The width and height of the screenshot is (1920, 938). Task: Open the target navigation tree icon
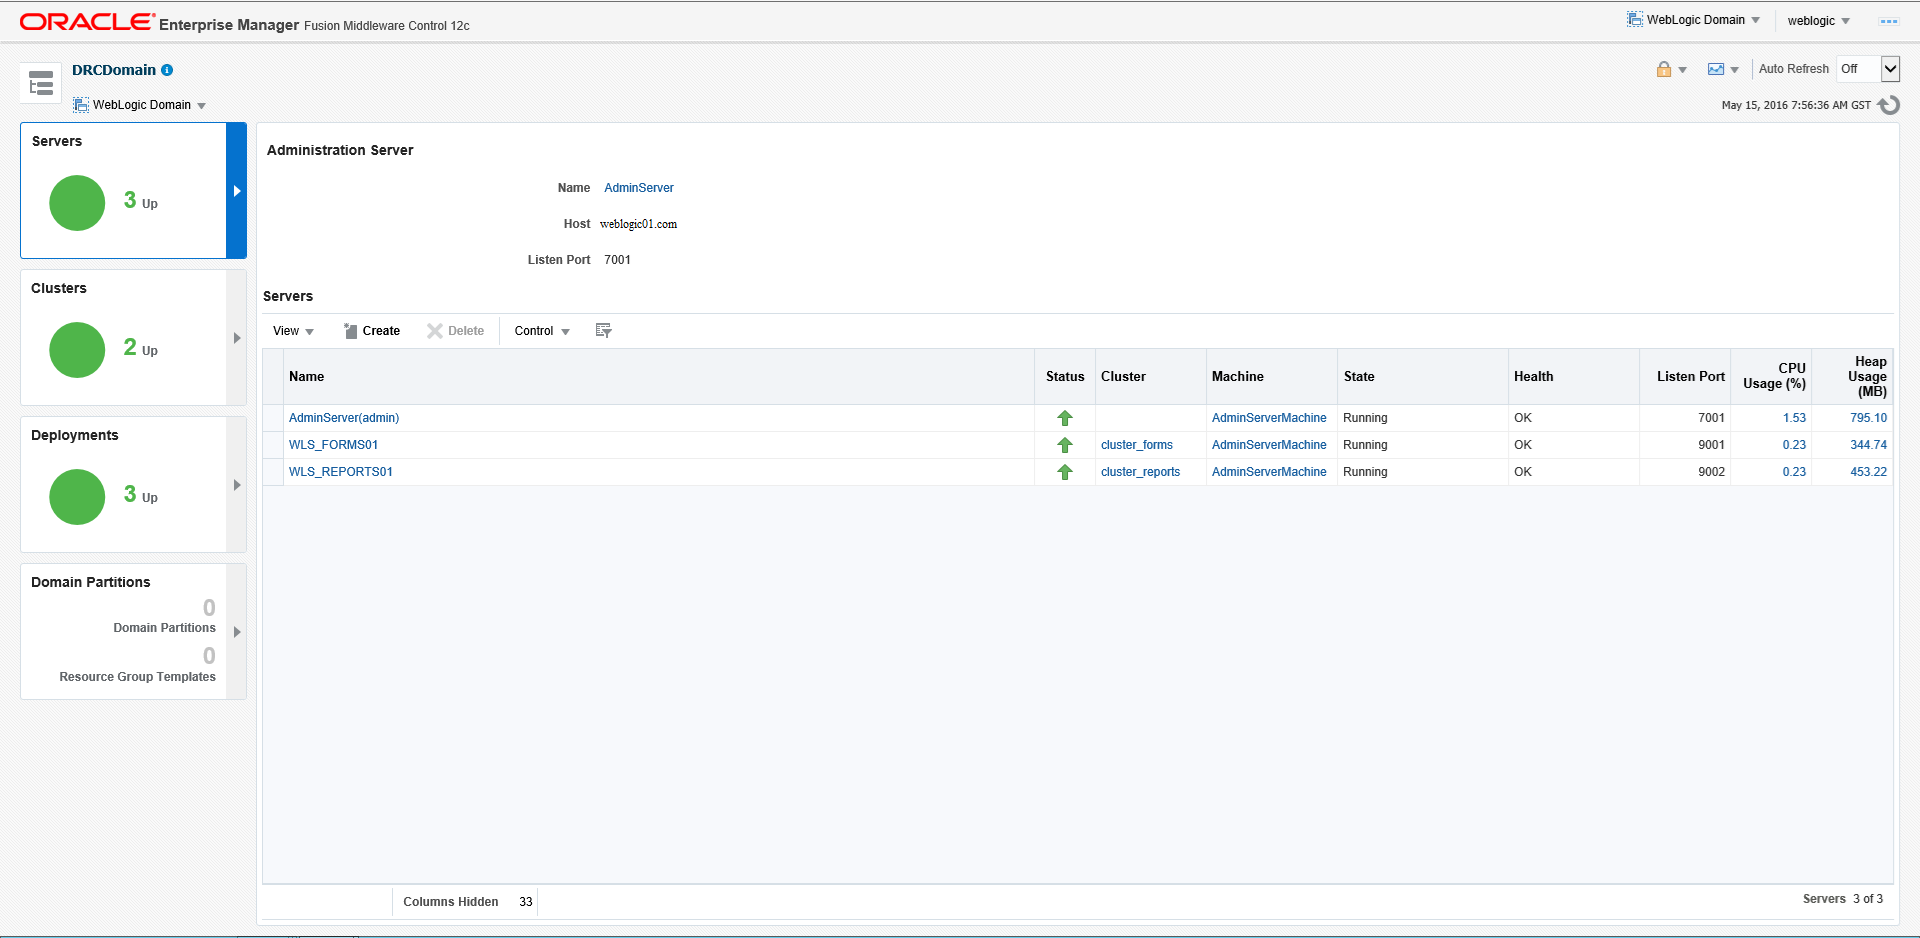click(41, 83)
